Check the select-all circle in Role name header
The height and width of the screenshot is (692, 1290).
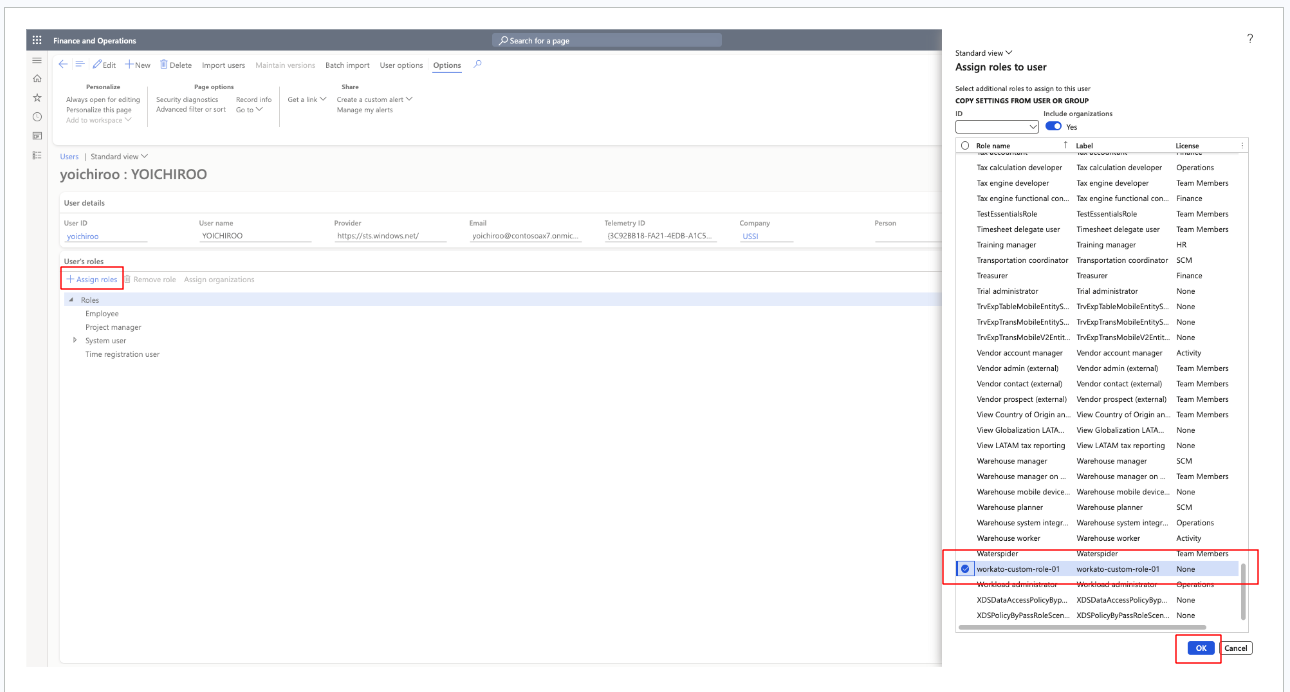click(964, 146)
